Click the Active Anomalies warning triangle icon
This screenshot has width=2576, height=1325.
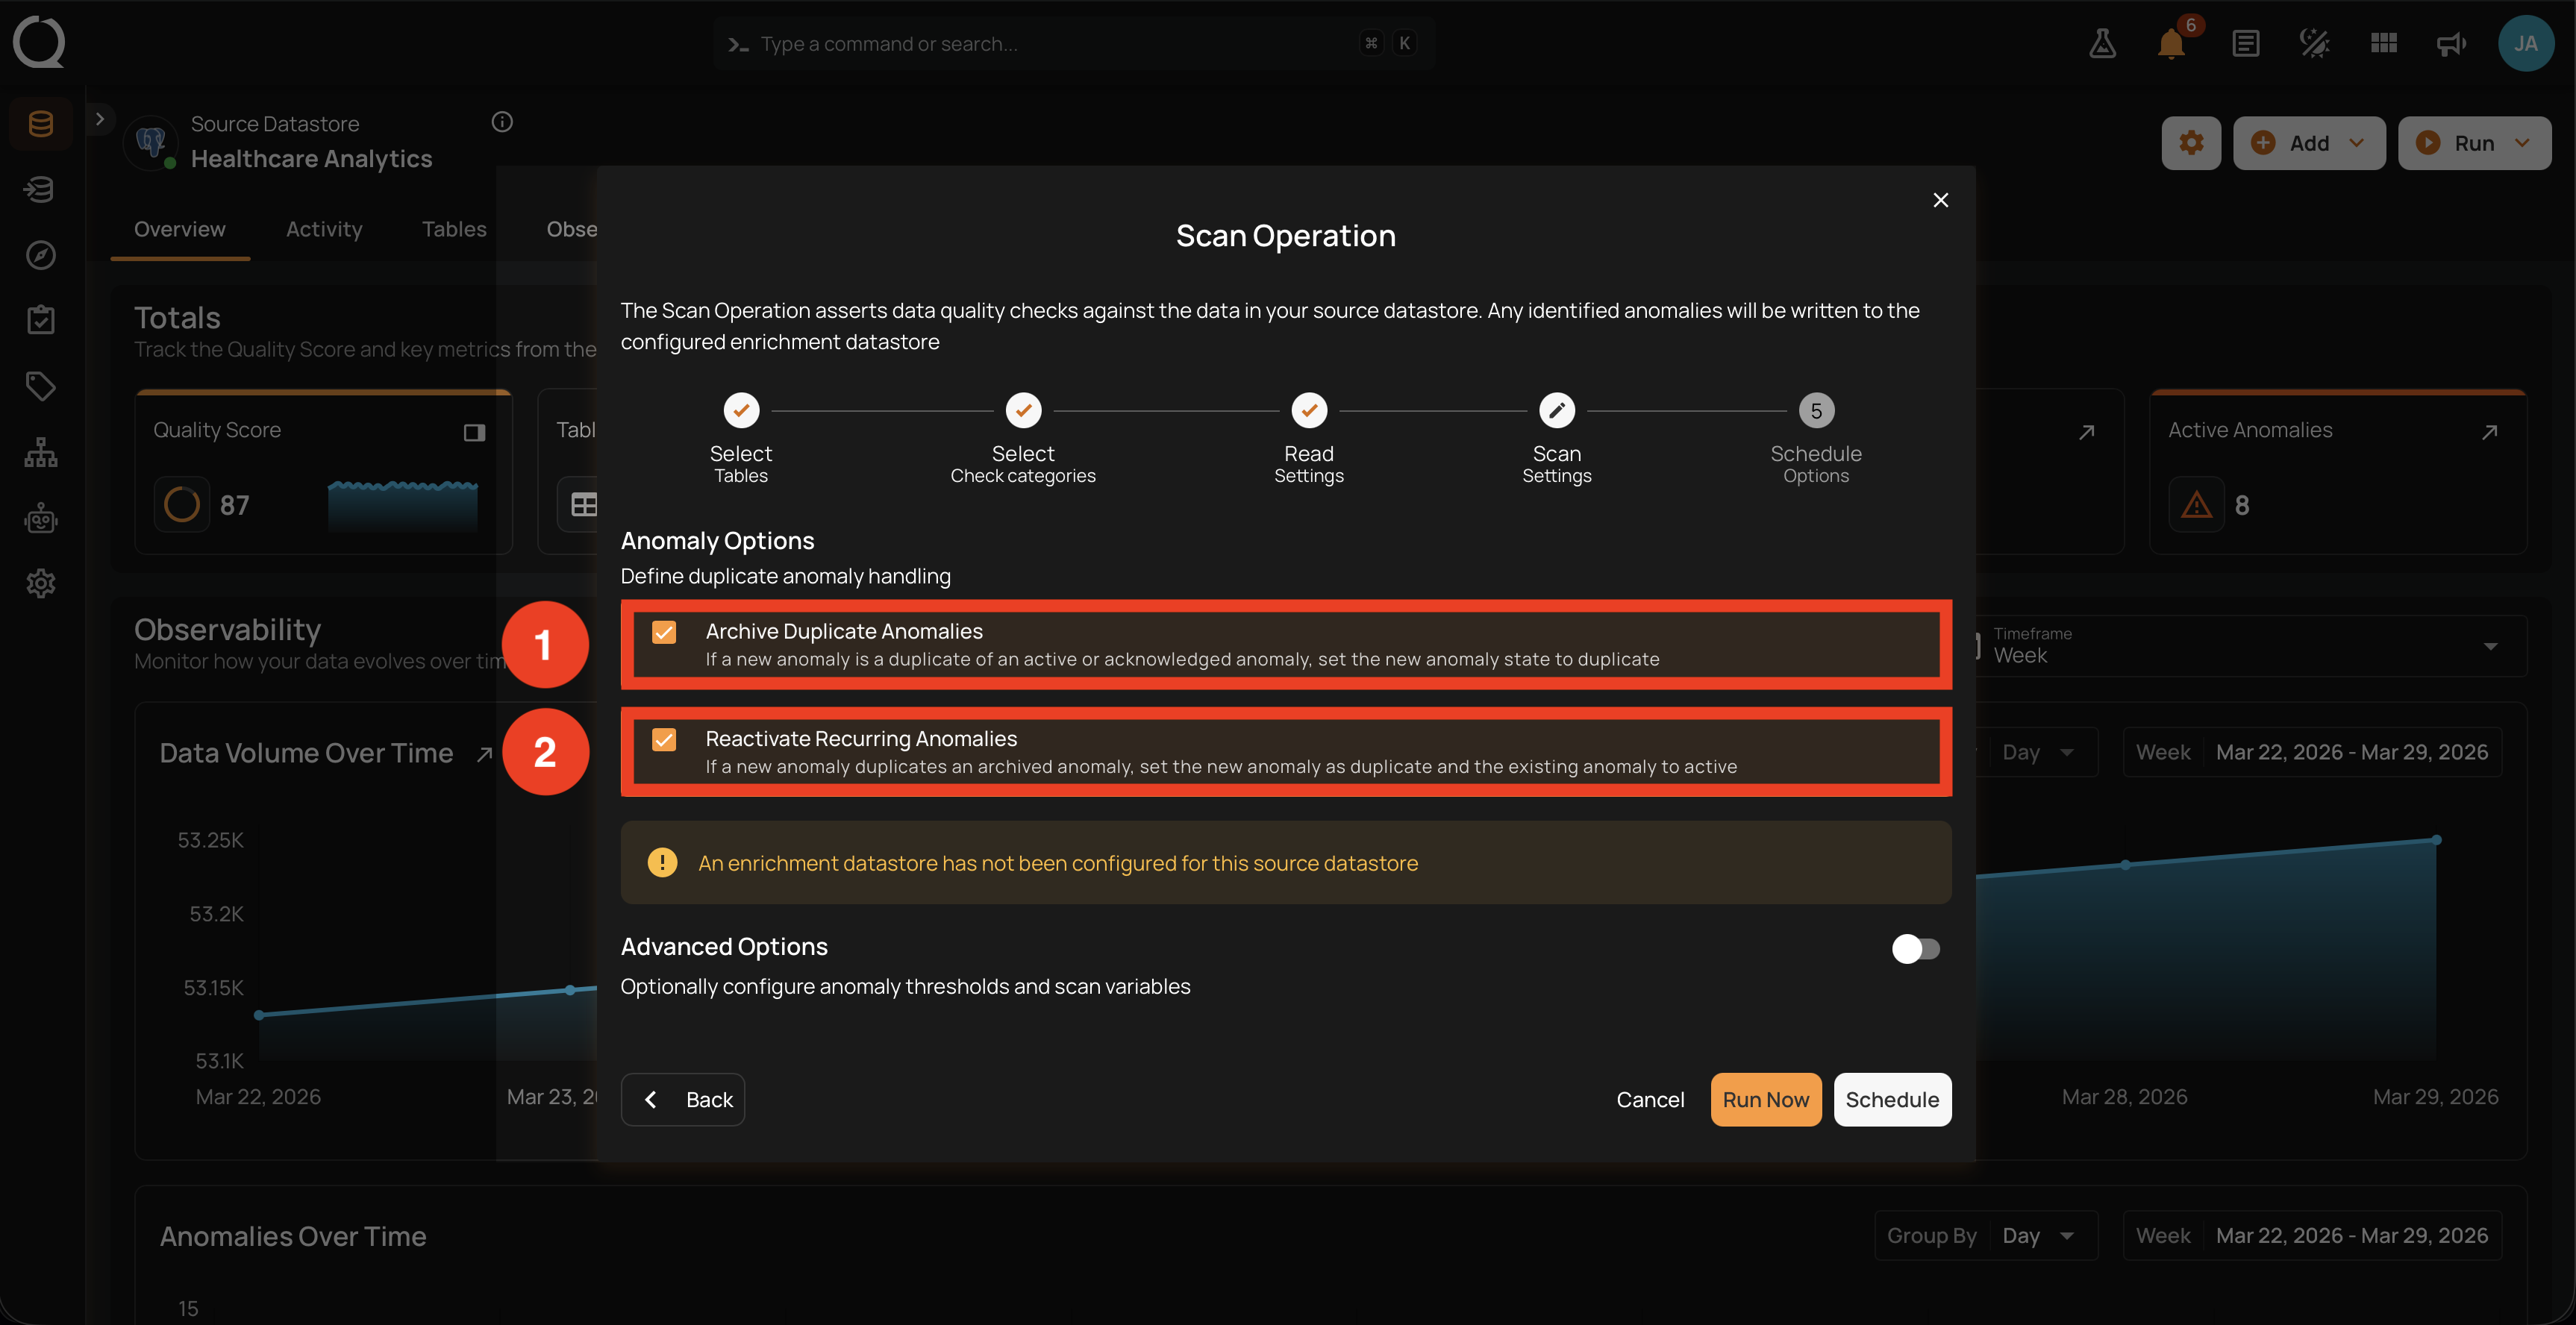2196,505
